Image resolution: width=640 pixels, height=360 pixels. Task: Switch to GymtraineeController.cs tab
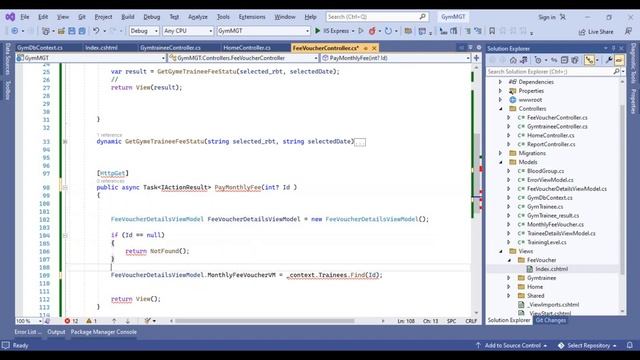coord(170,48)
